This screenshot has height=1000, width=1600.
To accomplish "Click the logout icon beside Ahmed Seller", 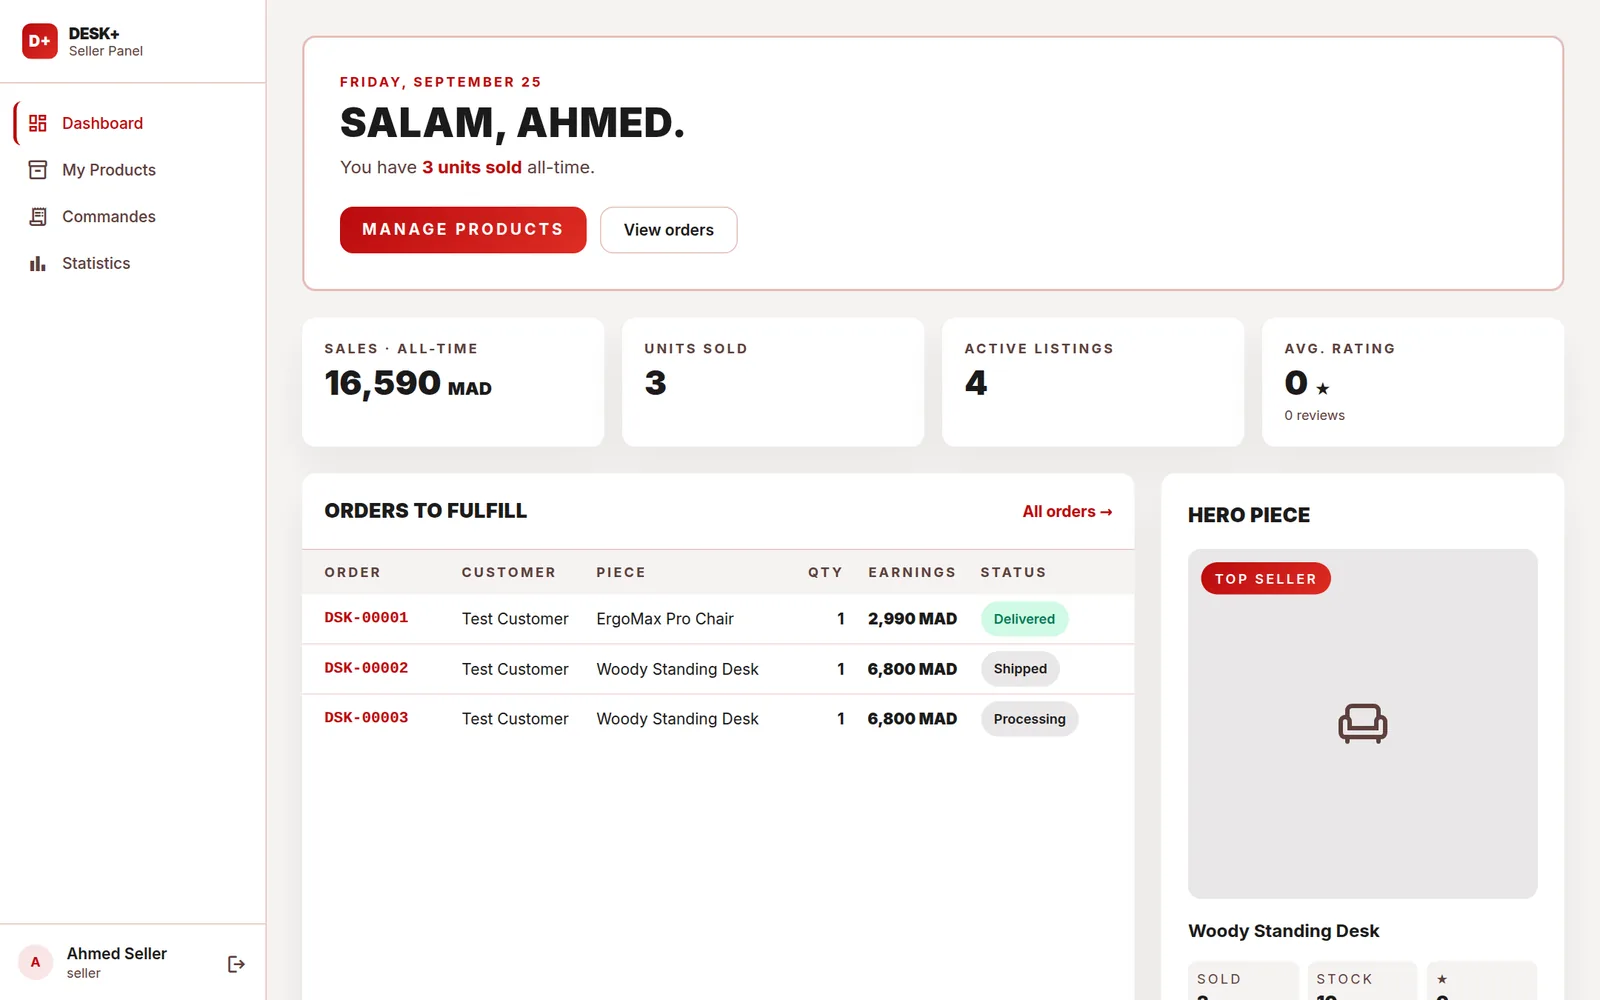I will click(x=236, y=964).
